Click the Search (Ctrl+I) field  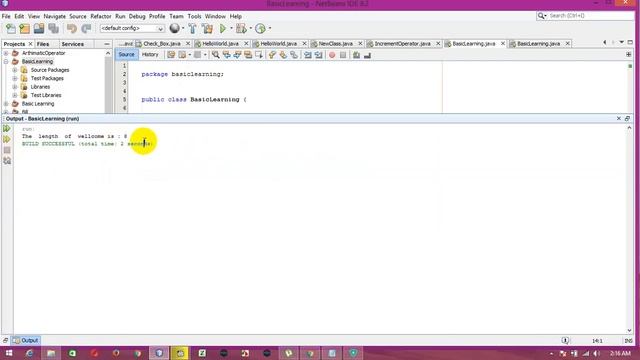point(585,16)
